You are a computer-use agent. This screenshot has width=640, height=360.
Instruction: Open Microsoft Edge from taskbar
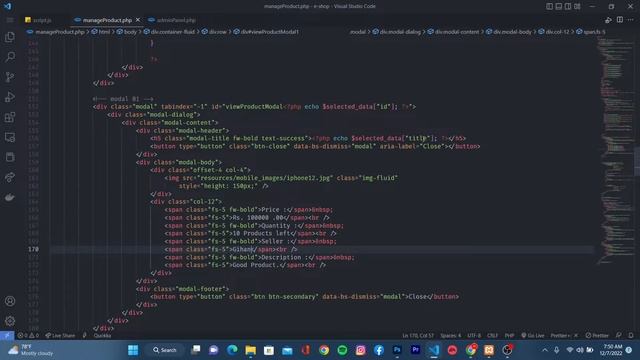(232, 350)
